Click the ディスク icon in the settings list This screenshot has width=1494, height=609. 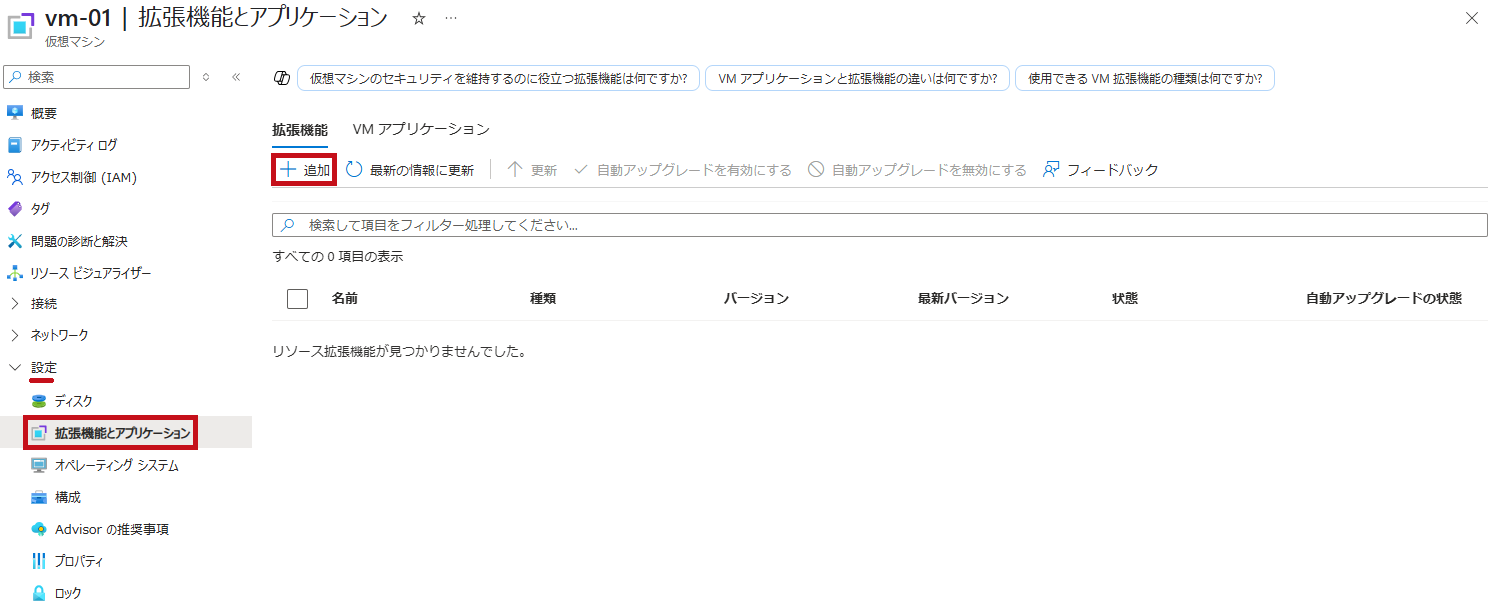click(x=39, y=401)
